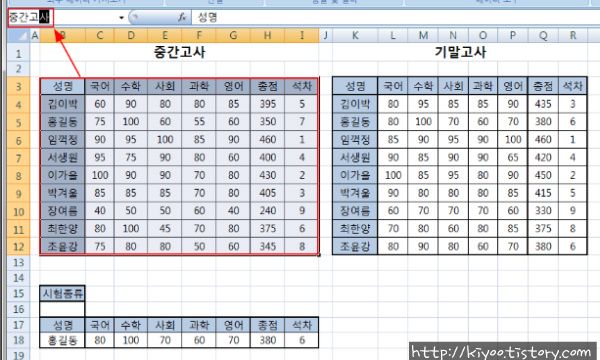Select row 18 header
600x360 pixels.
(x=18, y=340)
